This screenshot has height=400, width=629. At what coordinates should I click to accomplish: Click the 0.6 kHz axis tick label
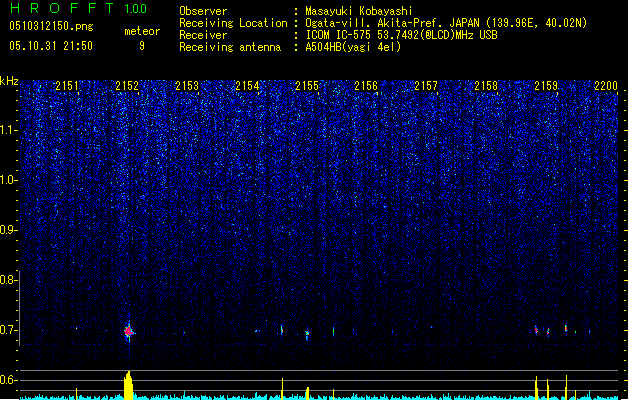click(9, 380)
